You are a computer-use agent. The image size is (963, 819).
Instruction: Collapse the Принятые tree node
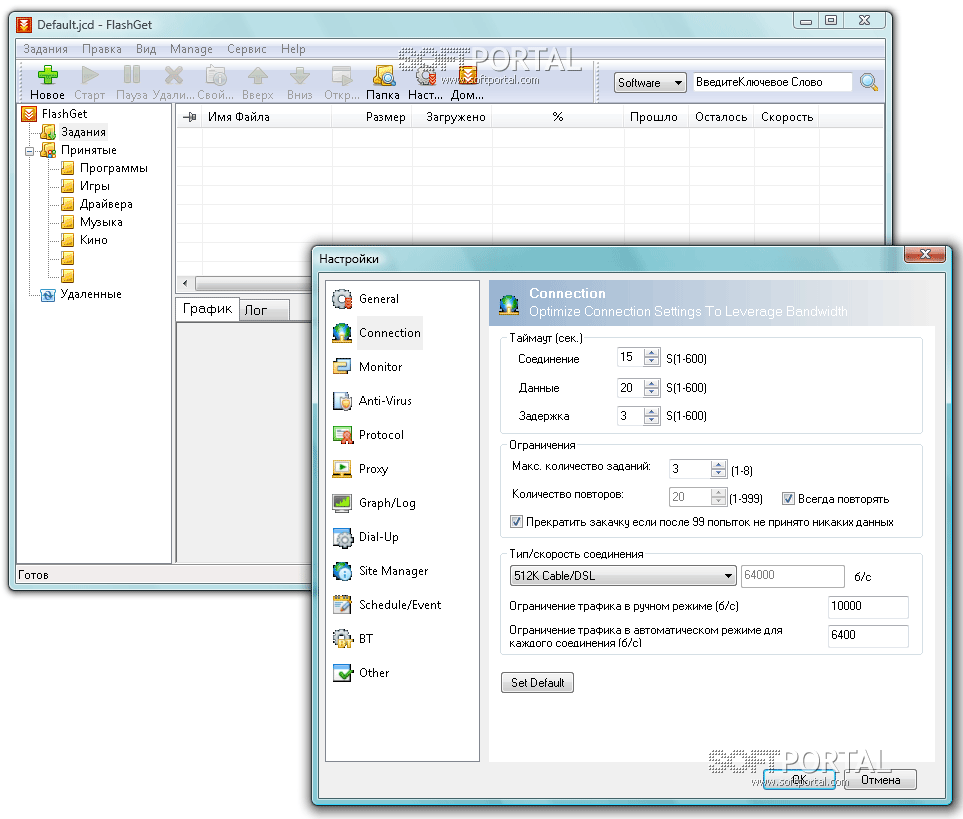29,150
